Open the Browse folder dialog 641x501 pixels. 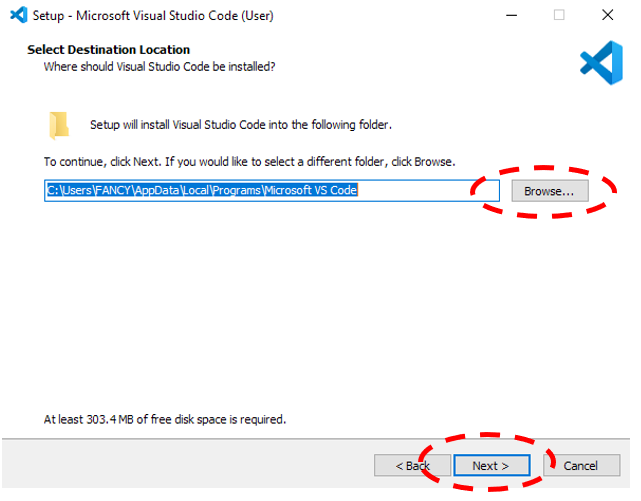tap(549, 190)
